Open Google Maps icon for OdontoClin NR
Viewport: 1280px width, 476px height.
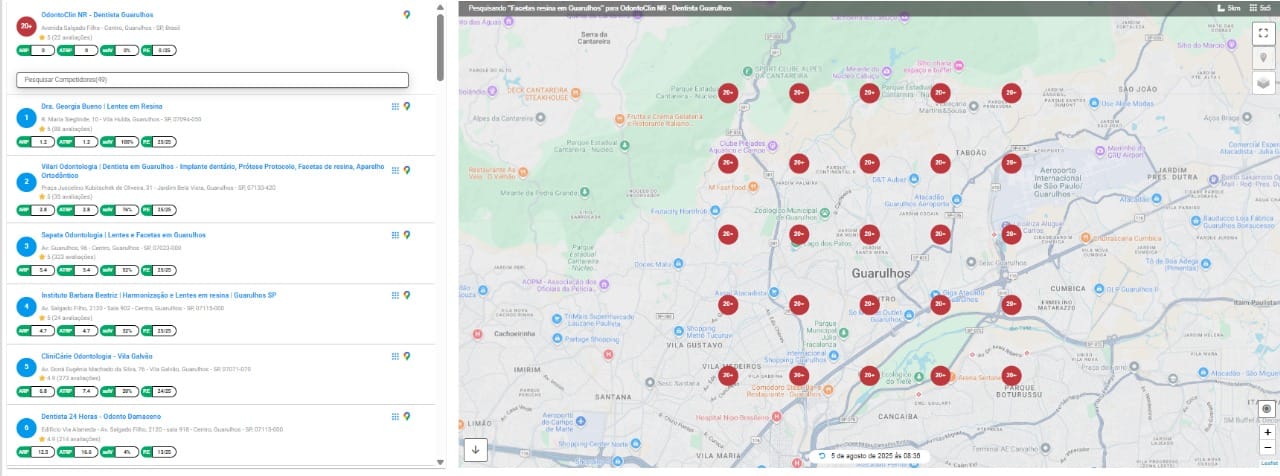pyautogui.click(x=407, y=15)
